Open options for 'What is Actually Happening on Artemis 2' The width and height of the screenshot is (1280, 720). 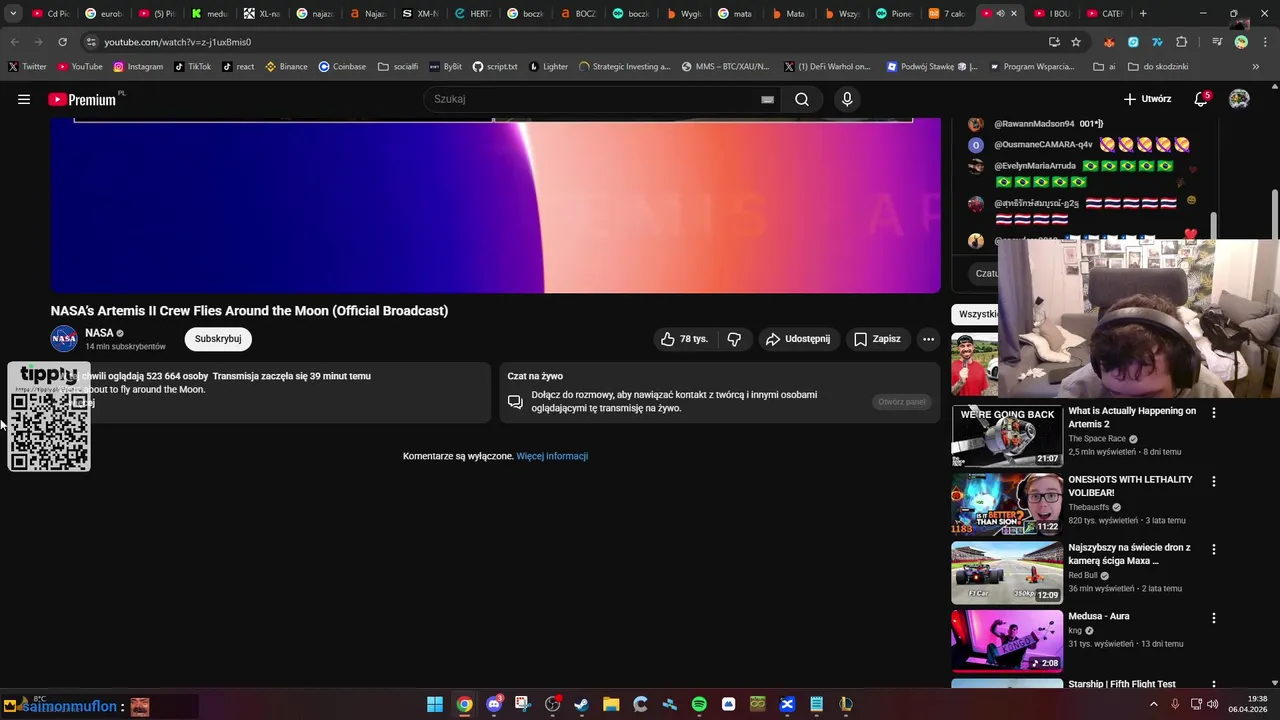1214,412
